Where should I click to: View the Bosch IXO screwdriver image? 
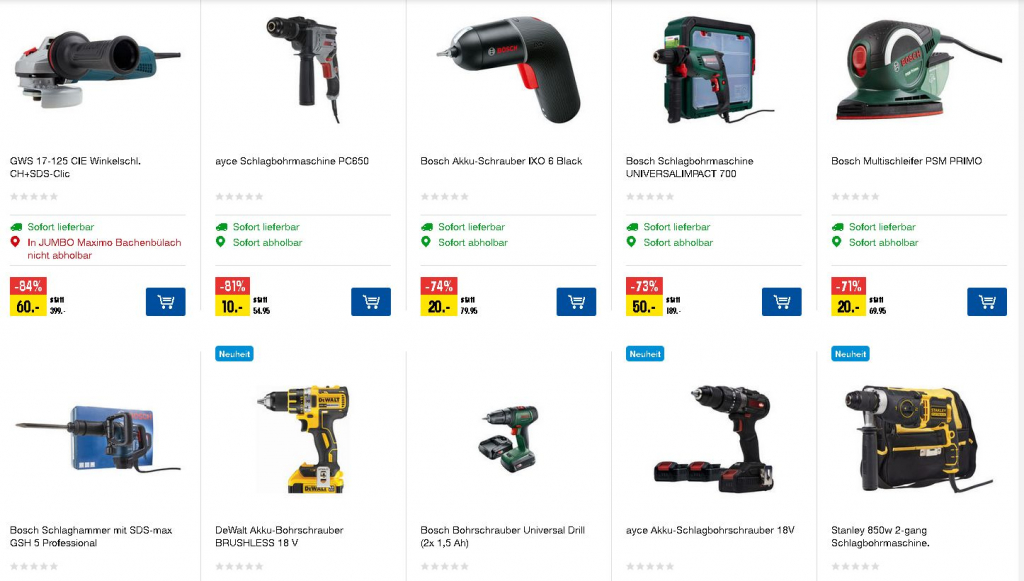[509, 70]
